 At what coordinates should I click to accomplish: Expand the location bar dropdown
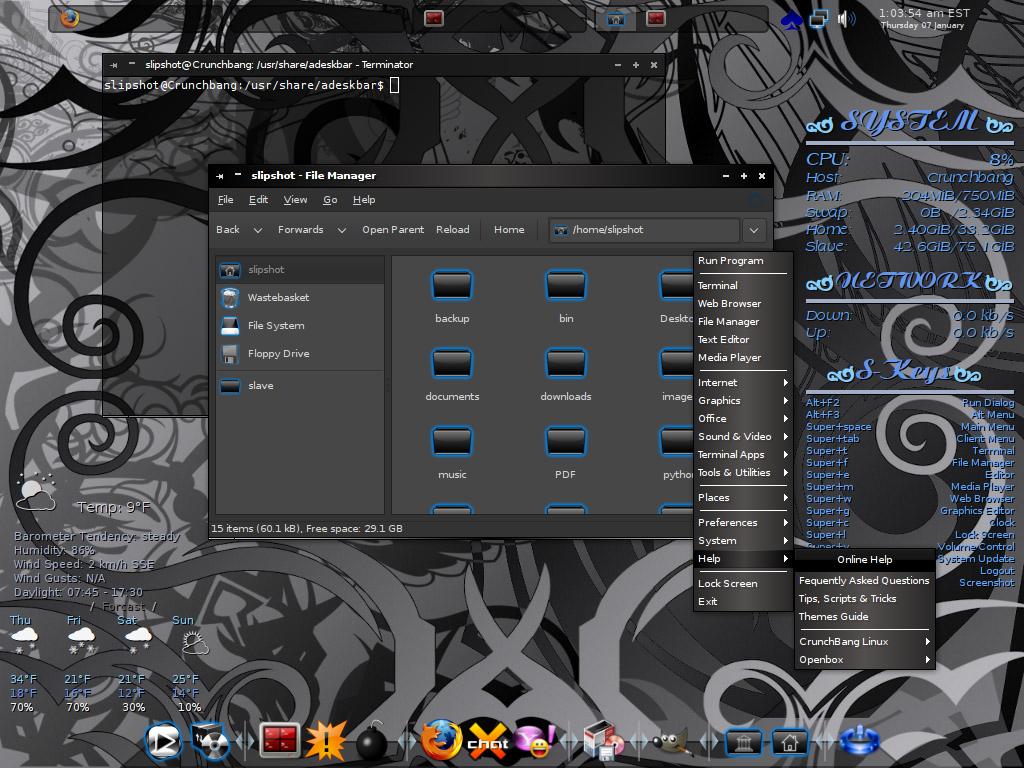[754, 230]
